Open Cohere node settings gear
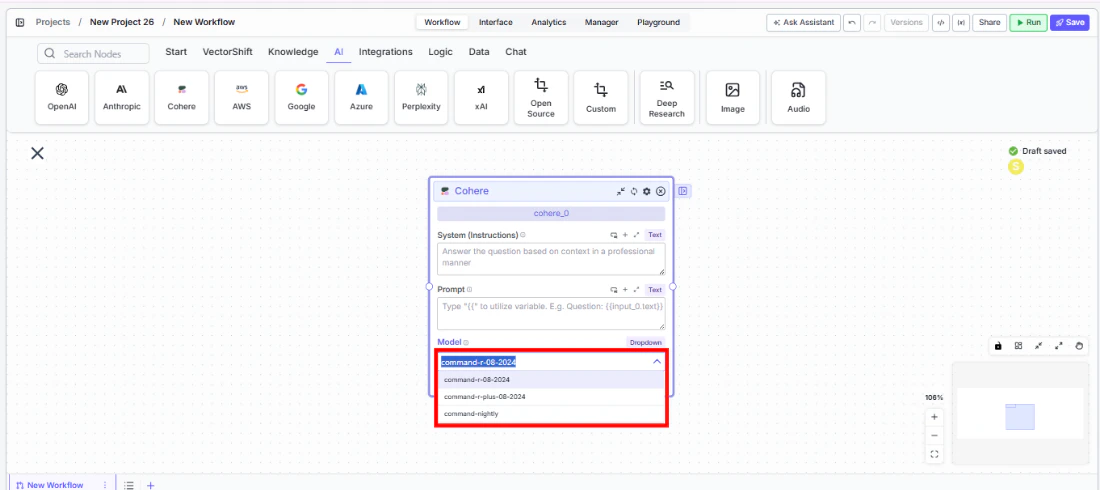 pyautogui.click(x=647, y=191)
